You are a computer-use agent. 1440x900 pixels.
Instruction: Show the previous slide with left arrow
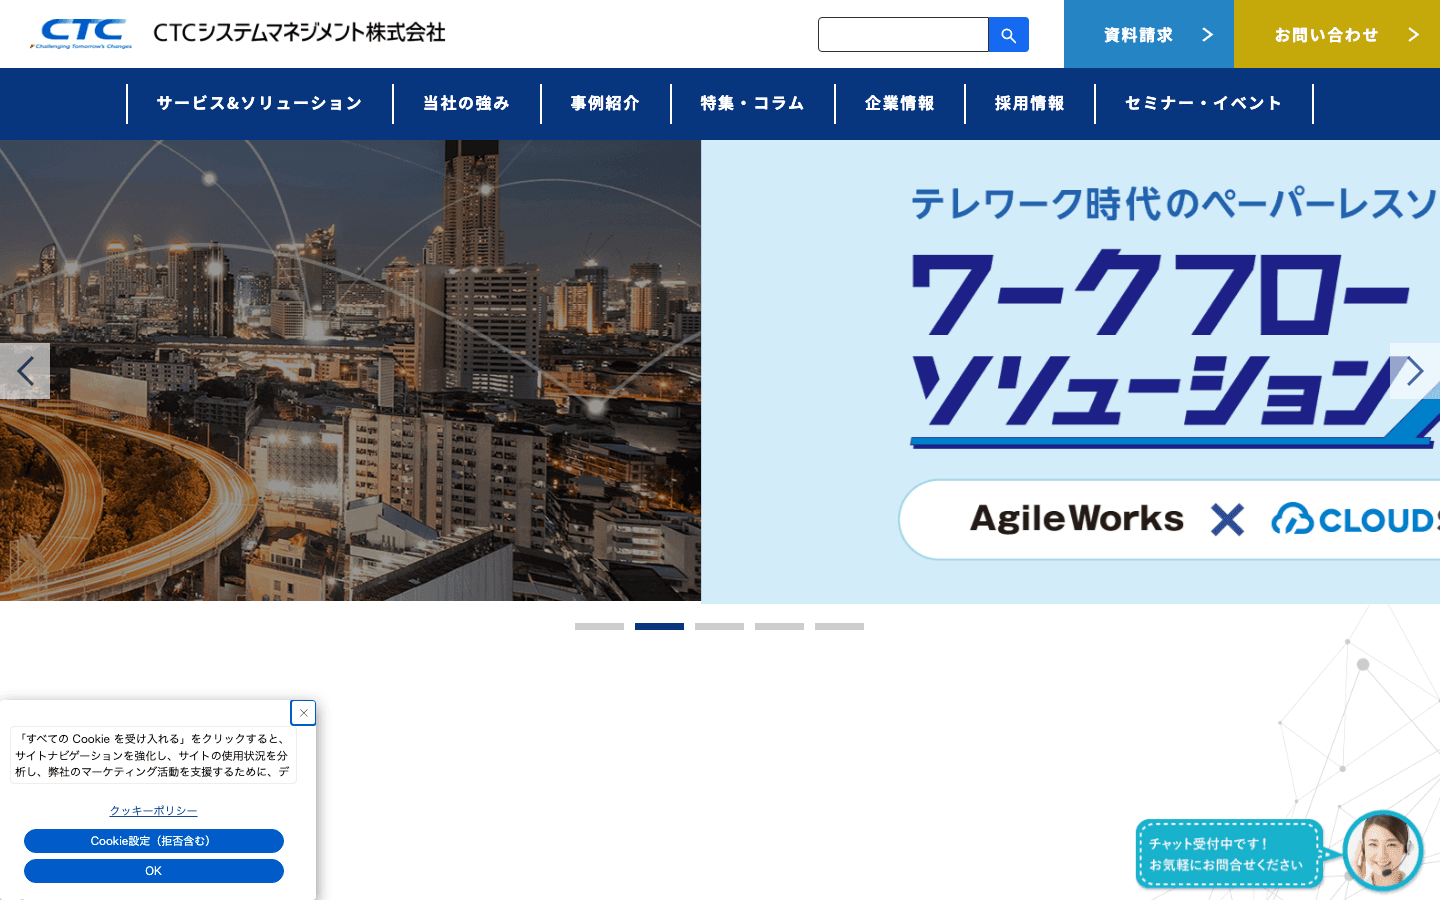pos(25,371)
